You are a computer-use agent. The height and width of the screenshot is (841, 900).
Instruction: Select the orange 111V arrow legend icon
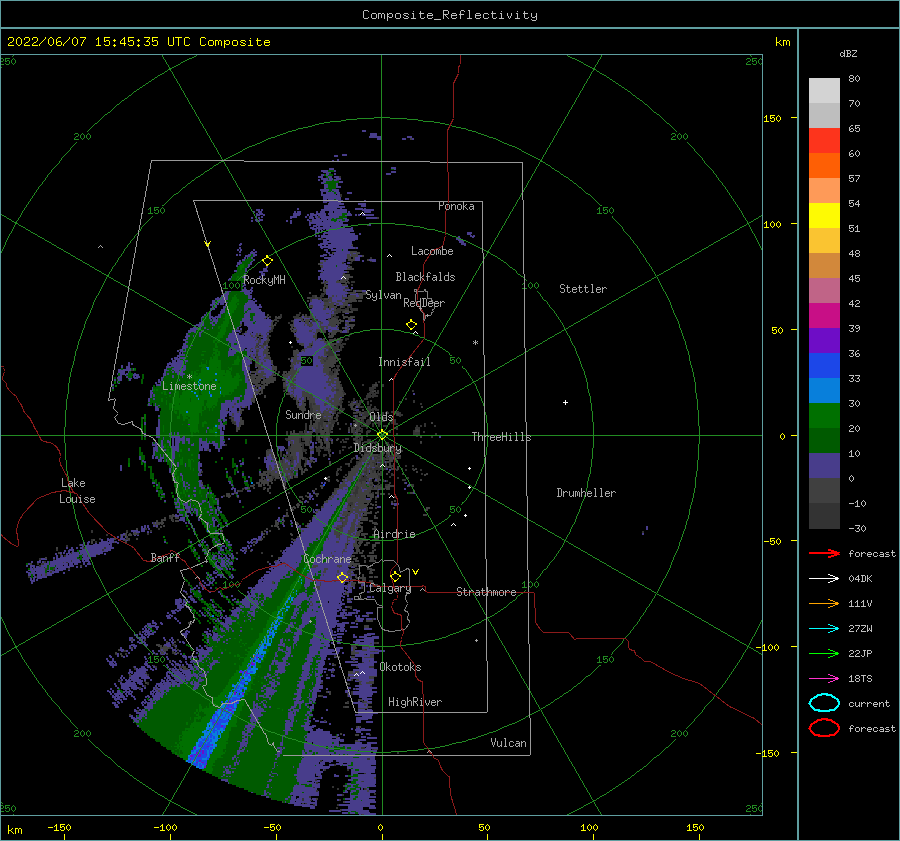(824, 603)
